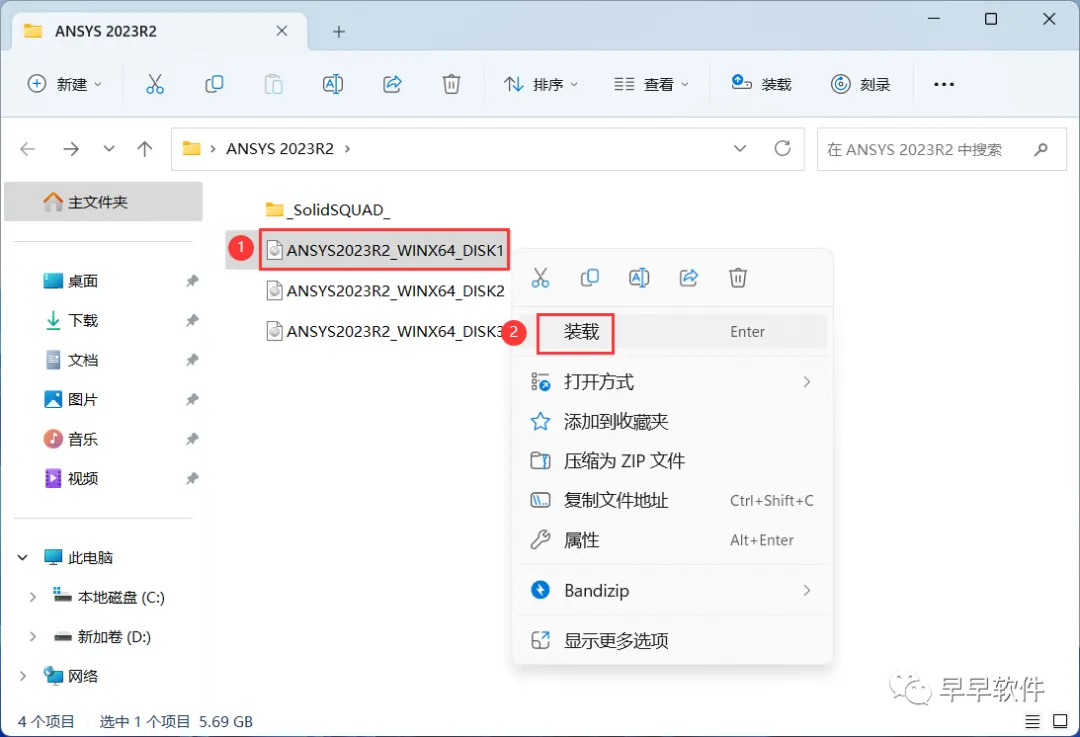
Task: Click the Rename icon in the context menu
Action: pos(639,278)
